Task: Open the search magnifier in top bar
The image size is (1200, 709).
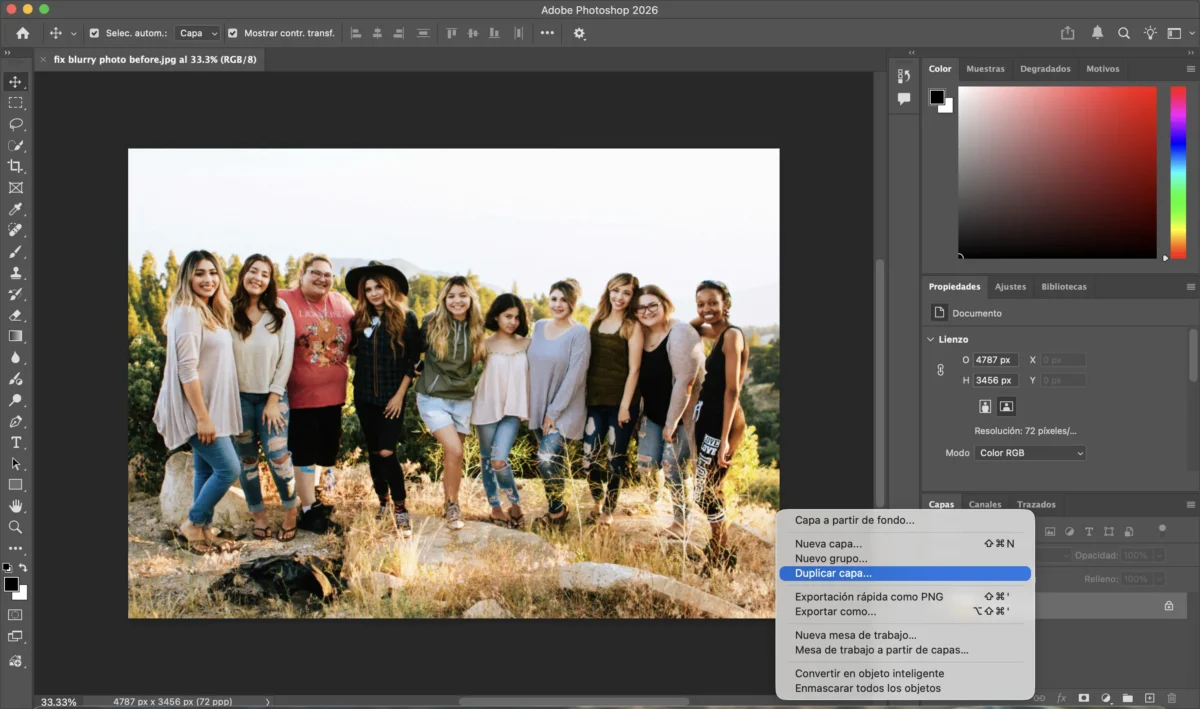Action: 1124,33
